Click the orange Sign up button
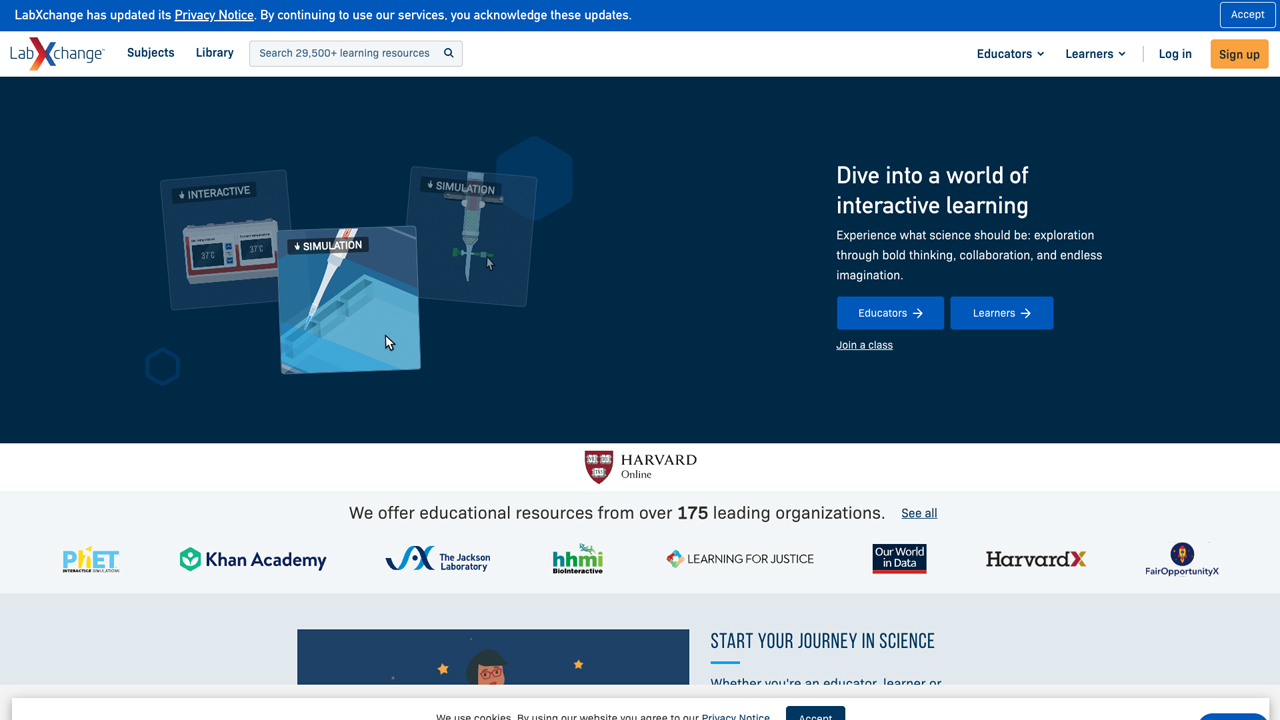Image resolution: width=1280 pixels, height=720 pixels. (x=1239, y=54)
